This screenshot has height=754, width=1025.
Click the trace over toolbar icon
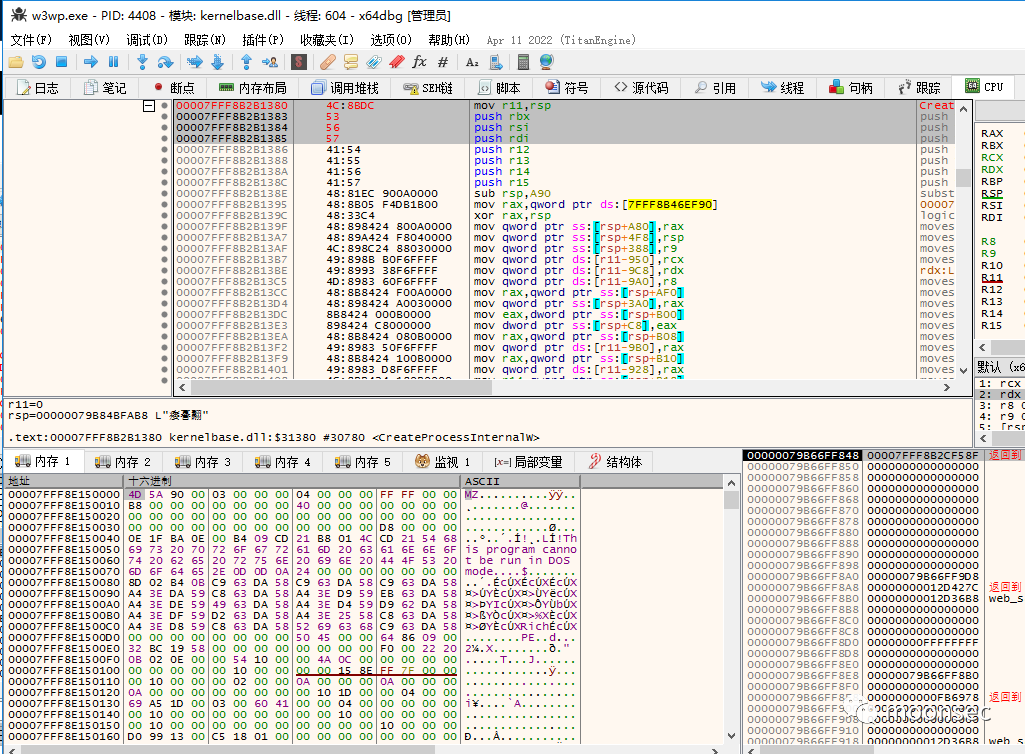(x=218, y=62)
